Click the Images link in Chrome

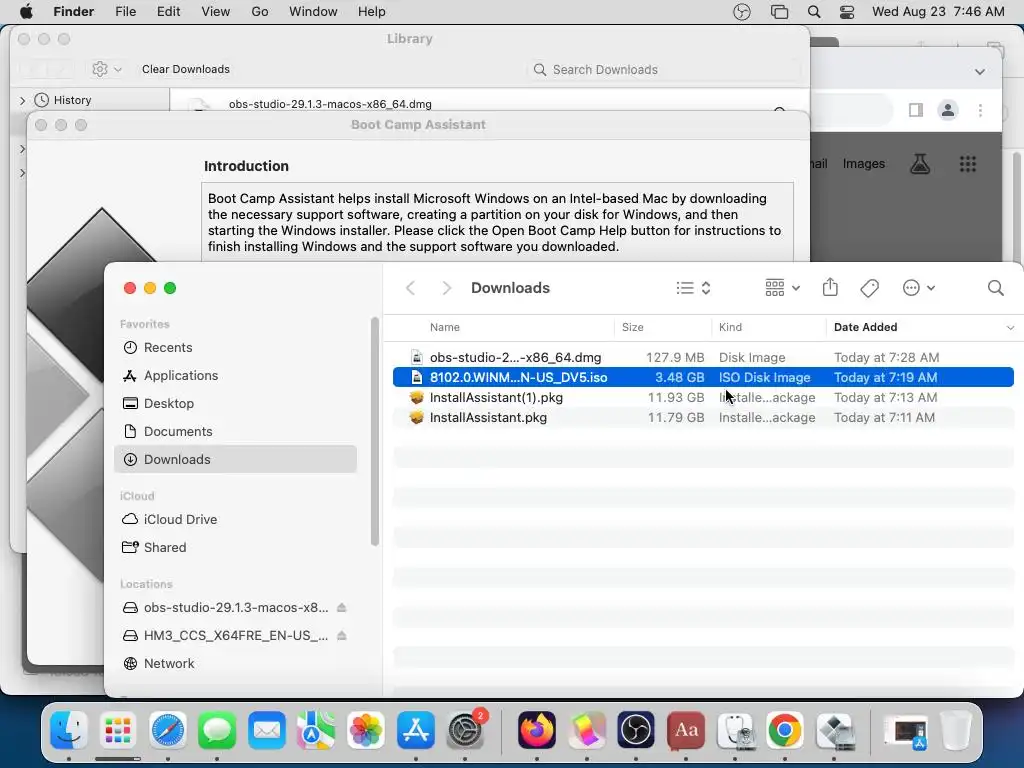click(863, 164)
